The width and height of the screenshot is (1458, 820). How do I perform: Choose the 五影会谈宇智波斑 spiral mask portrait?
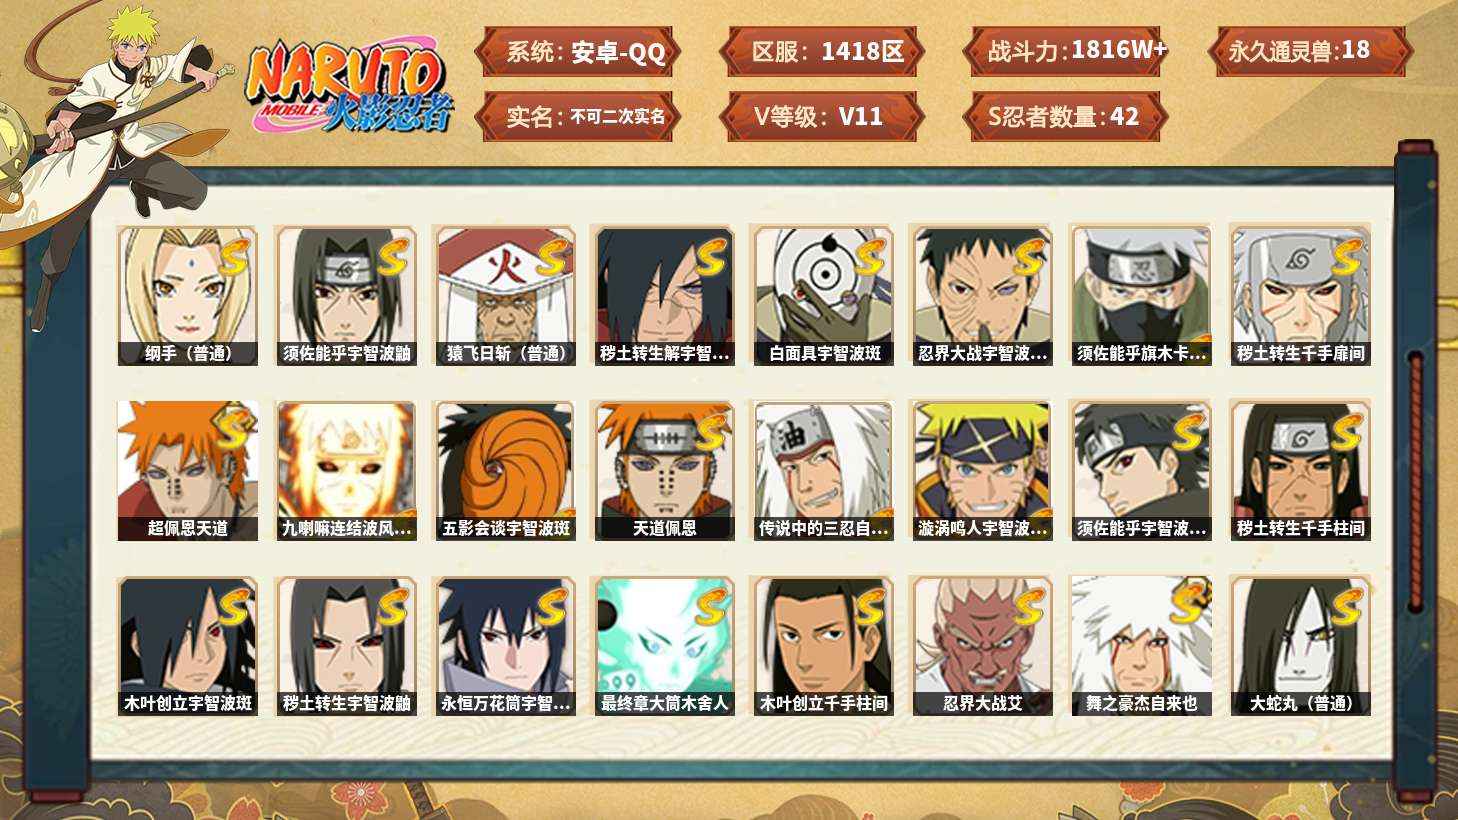click(x=505, y=471)
